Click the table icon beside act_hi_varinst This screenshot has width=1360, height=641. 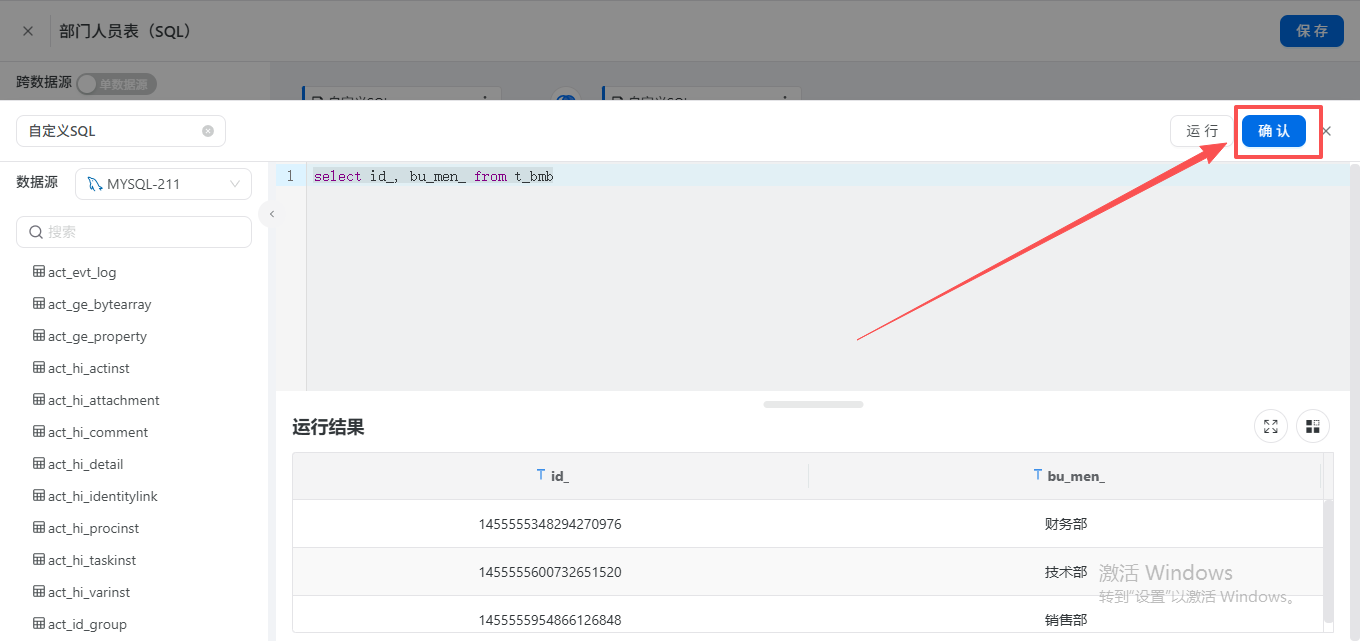click(x=39, y=592)
